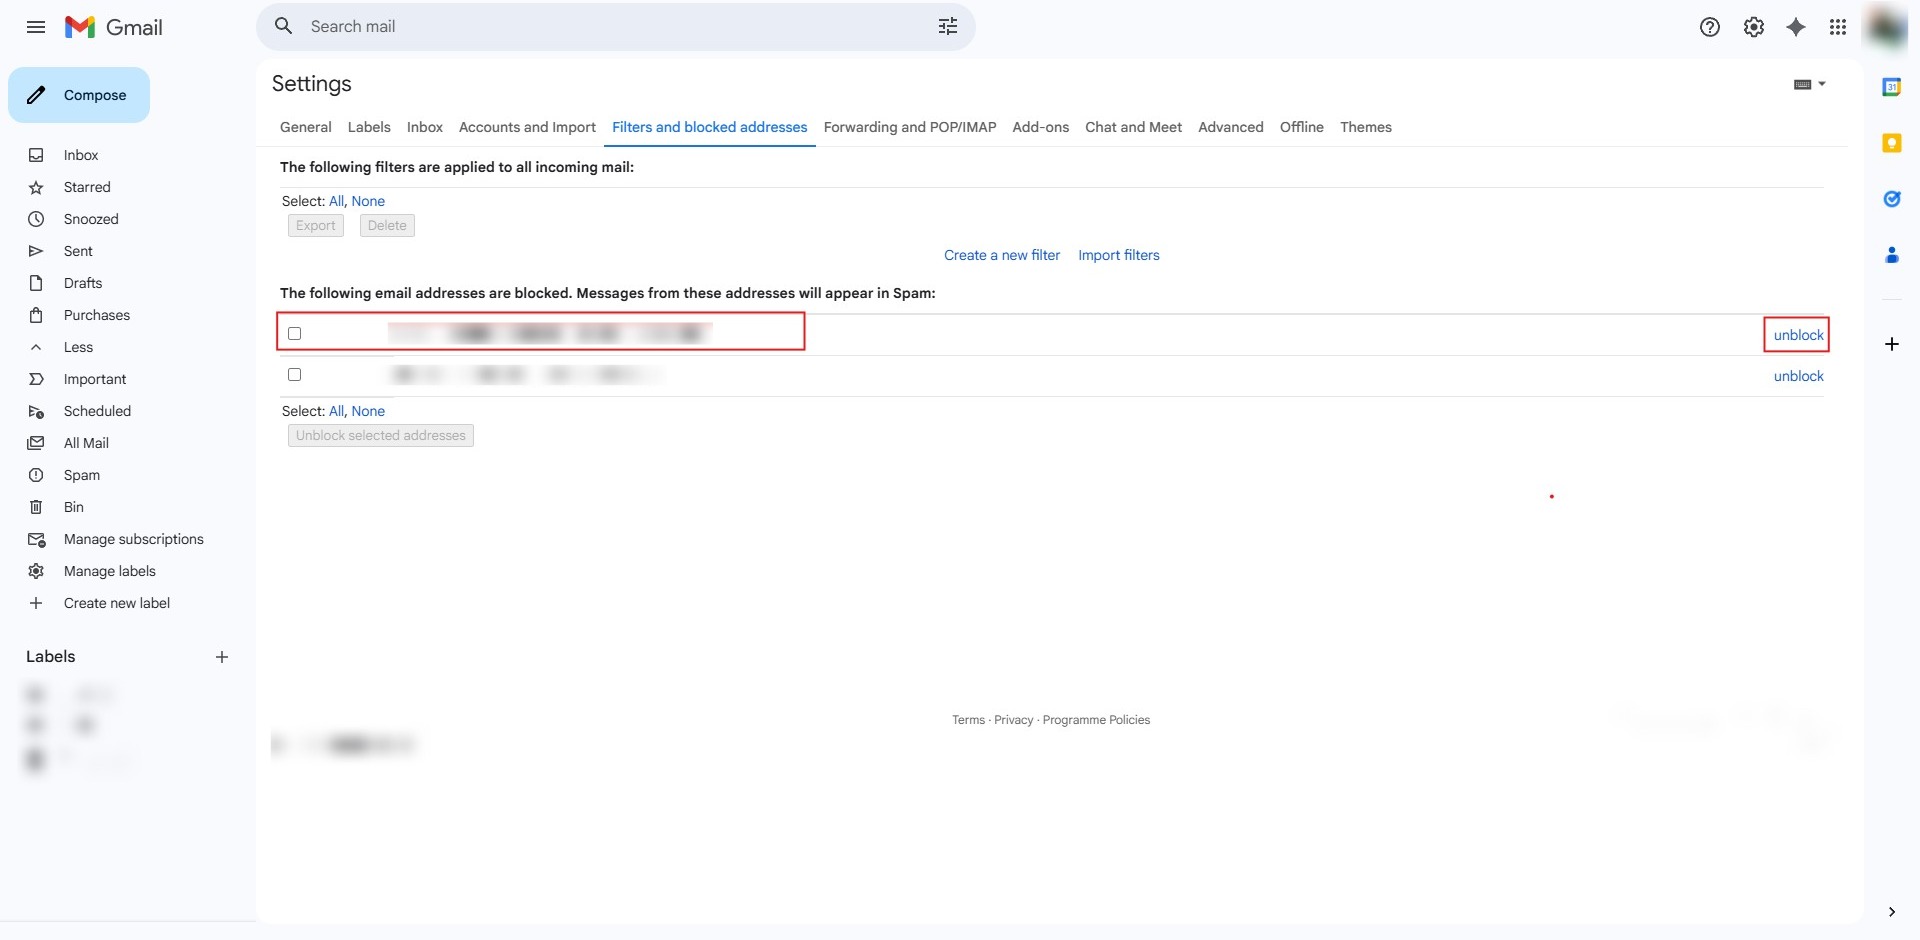Open Gmail settings gear icon

pyautogui.click(x=1754, y=27)
